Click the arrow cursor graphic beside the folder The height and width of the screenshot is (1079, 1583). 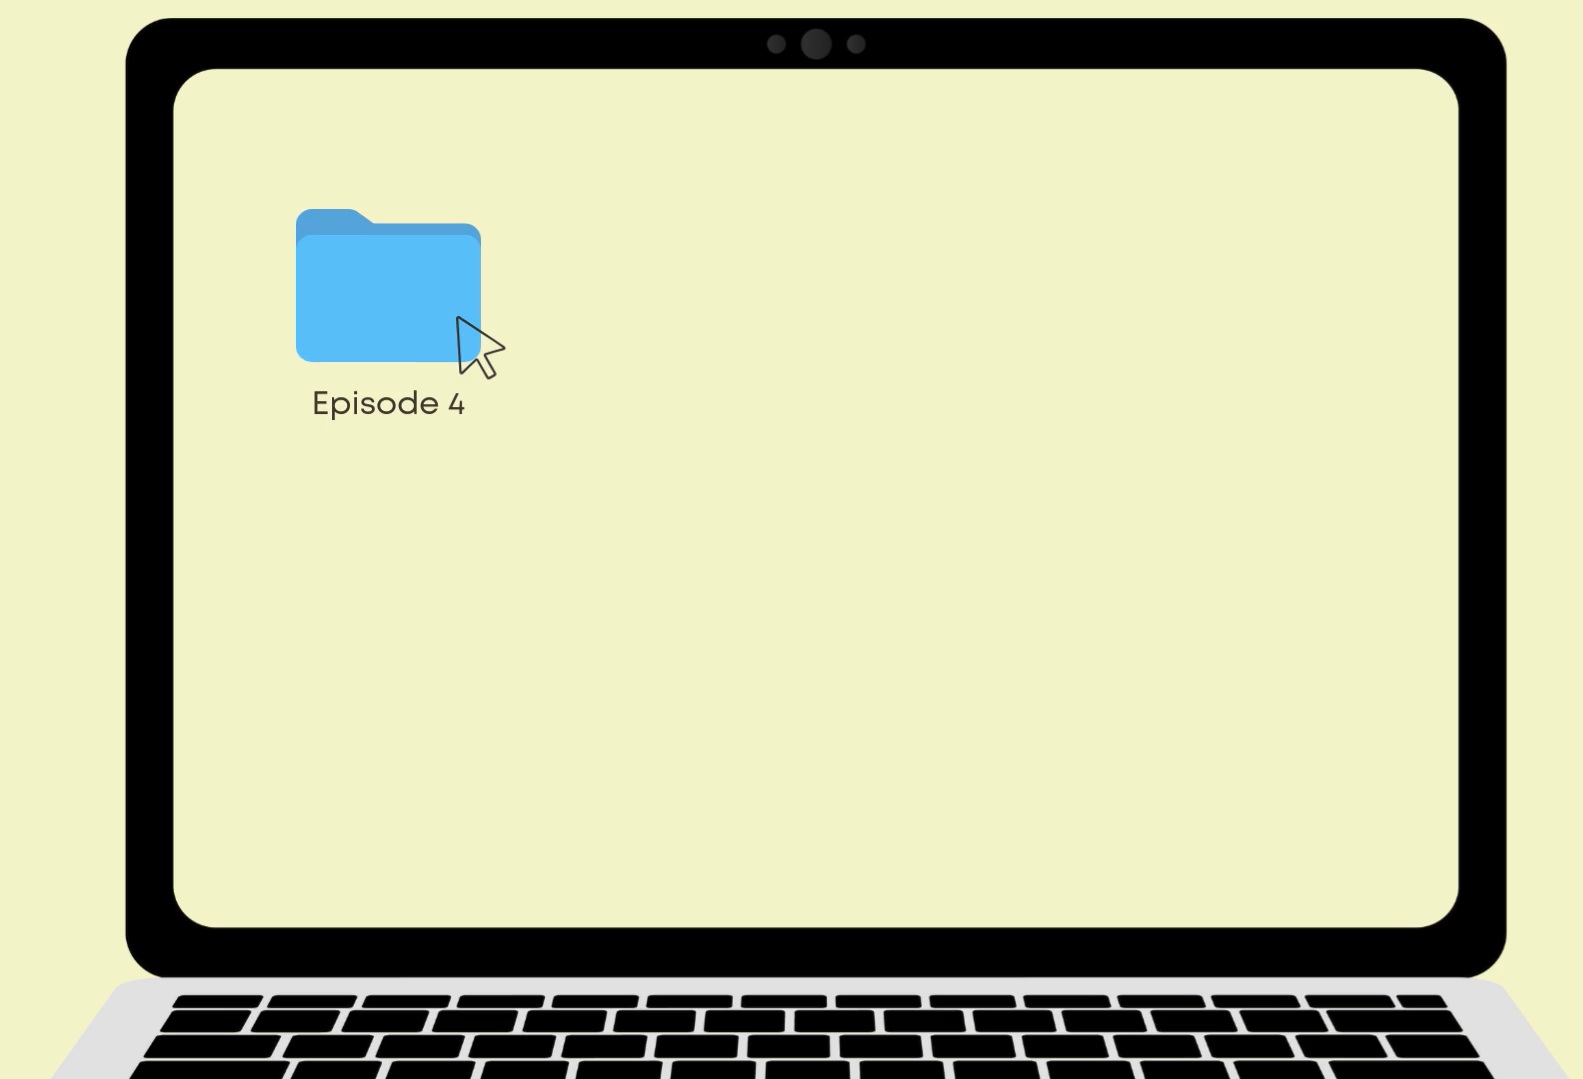[x=476, y=346]
